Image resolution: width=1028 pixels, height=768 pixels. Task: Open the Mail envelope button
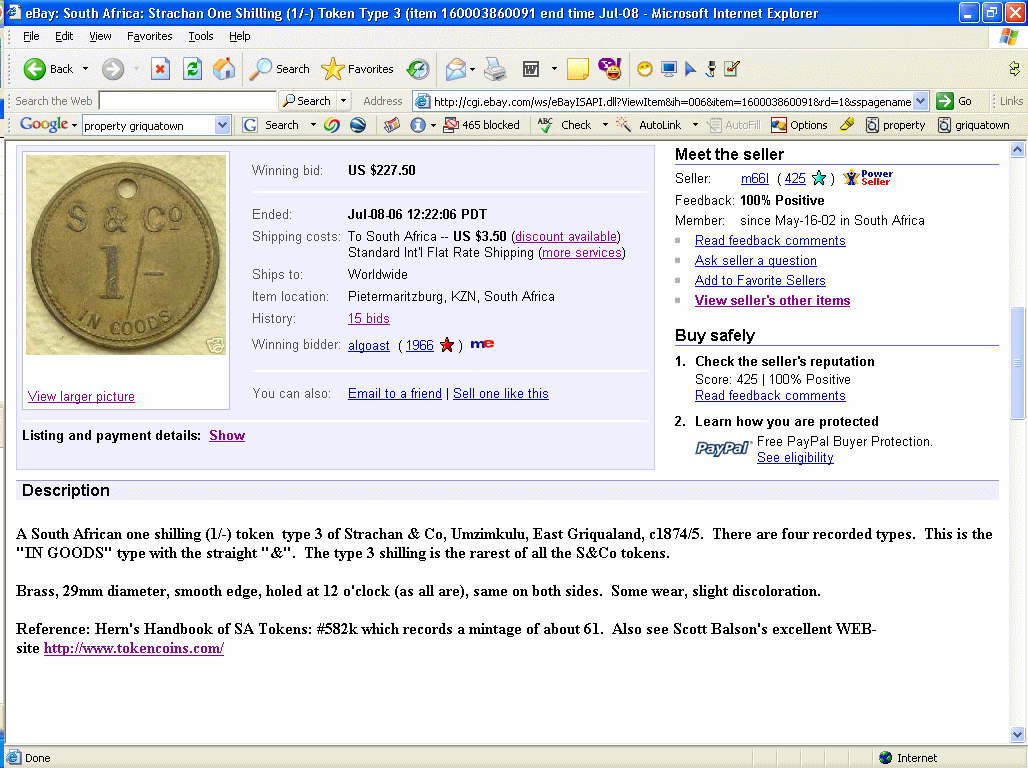[455, 69]
